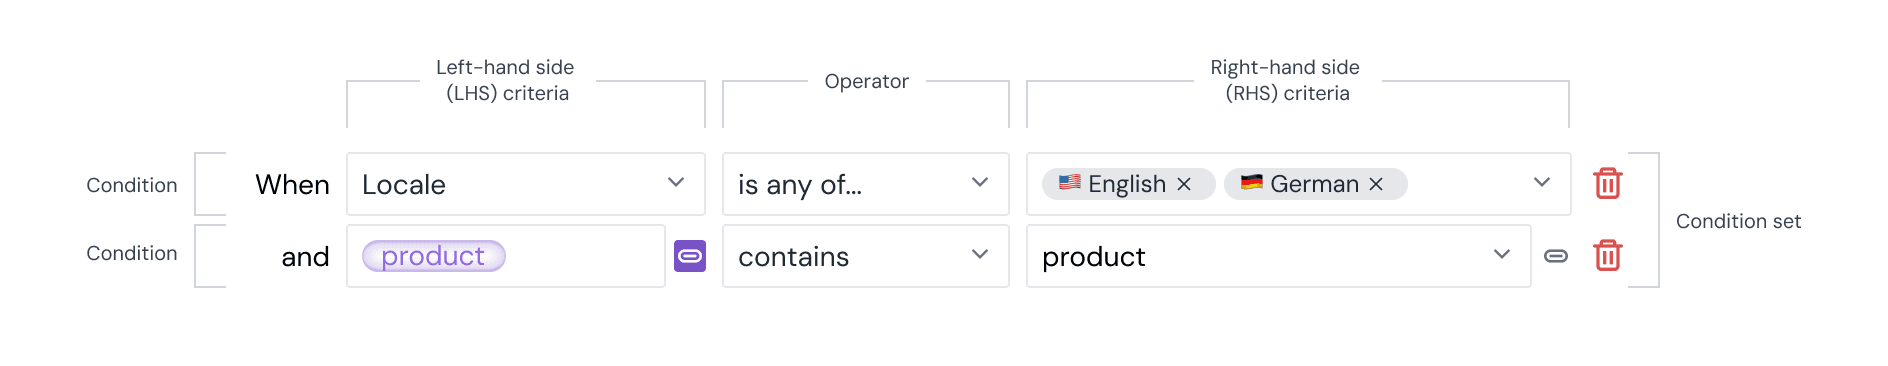Click empty area of locales multi-select

(1465, 184)
